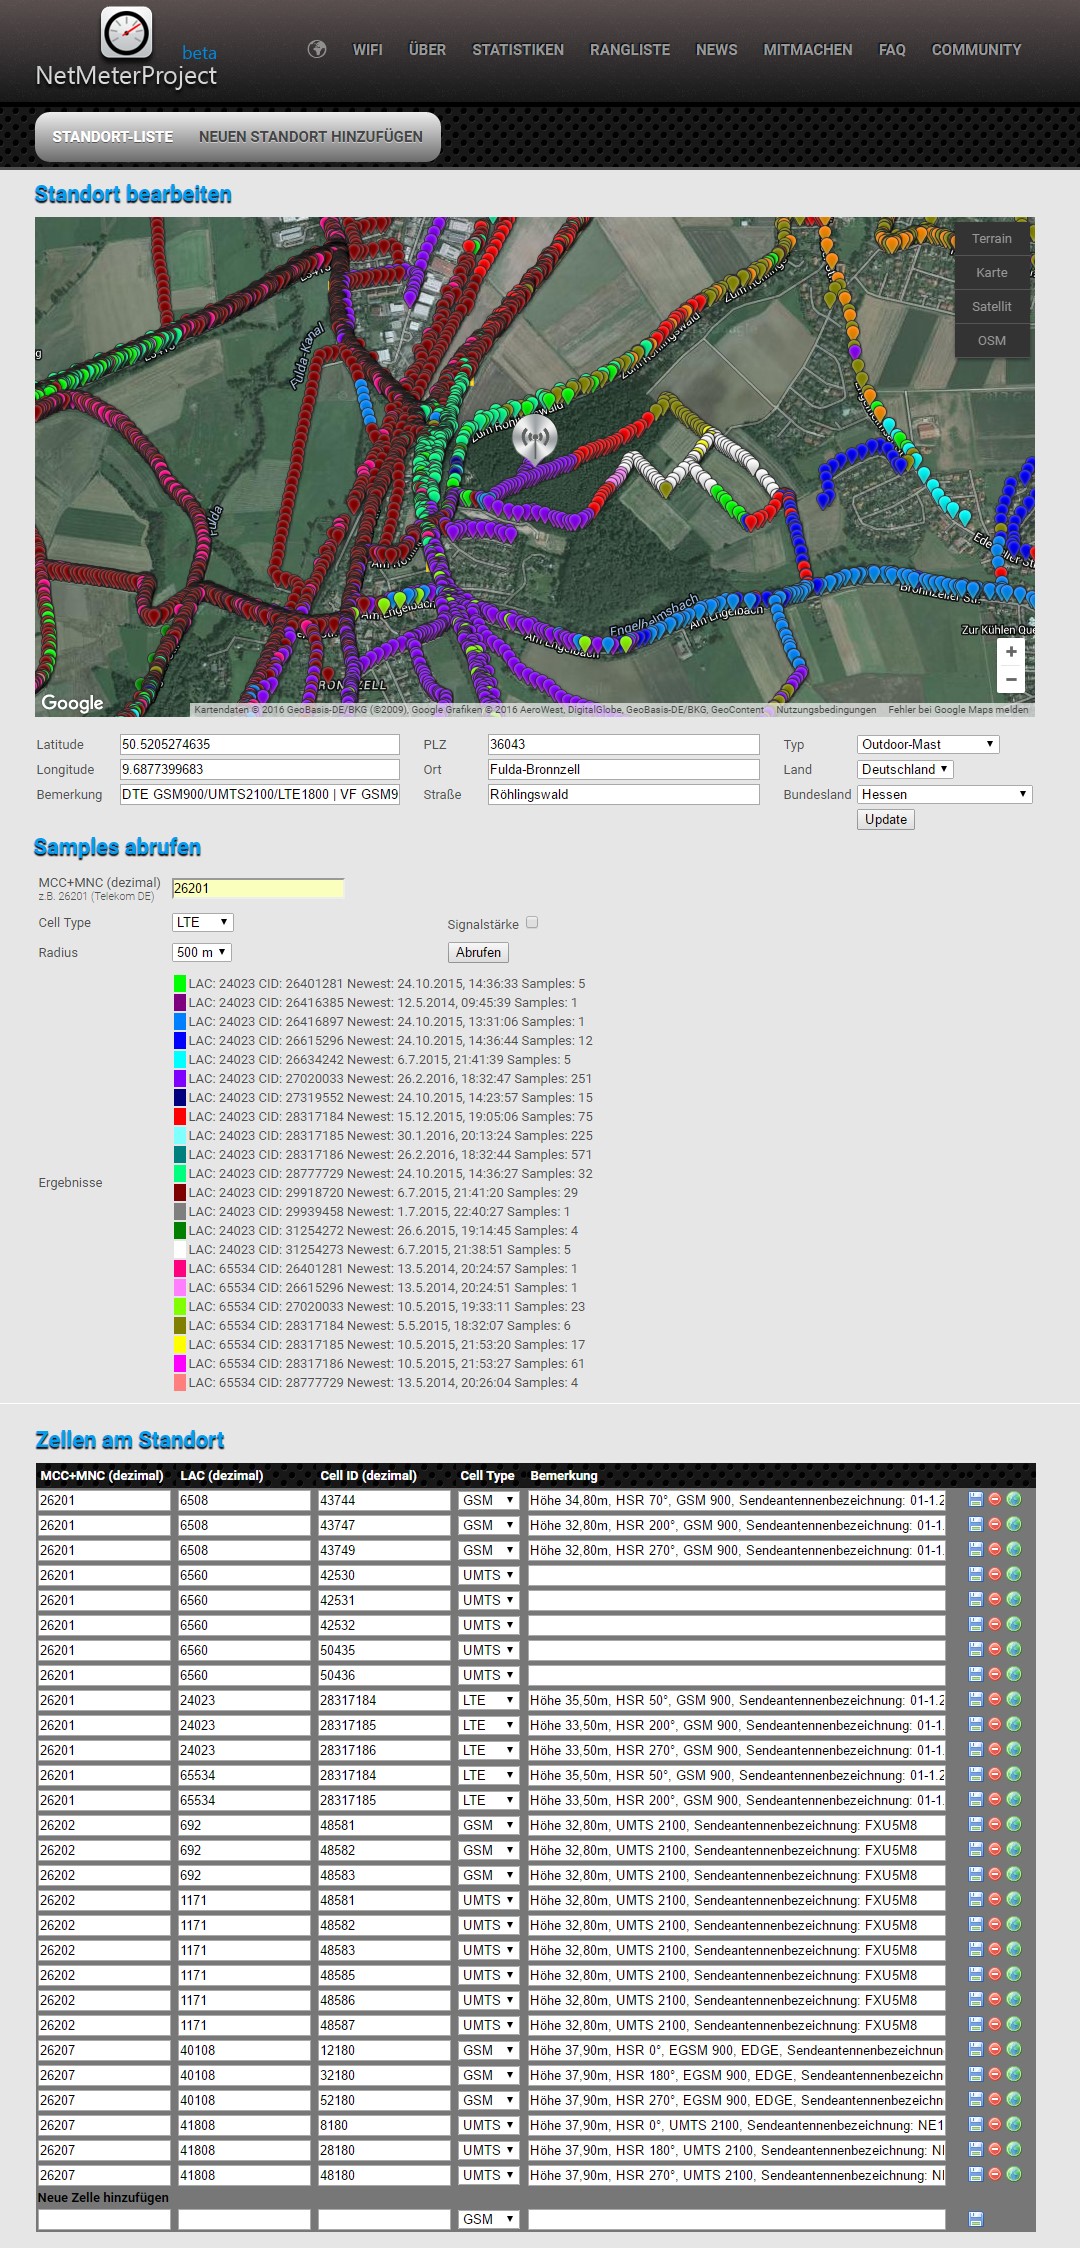Enable the Signalstärke checkbox
Screen dimensions: 1080x2248
pos(532,922)
